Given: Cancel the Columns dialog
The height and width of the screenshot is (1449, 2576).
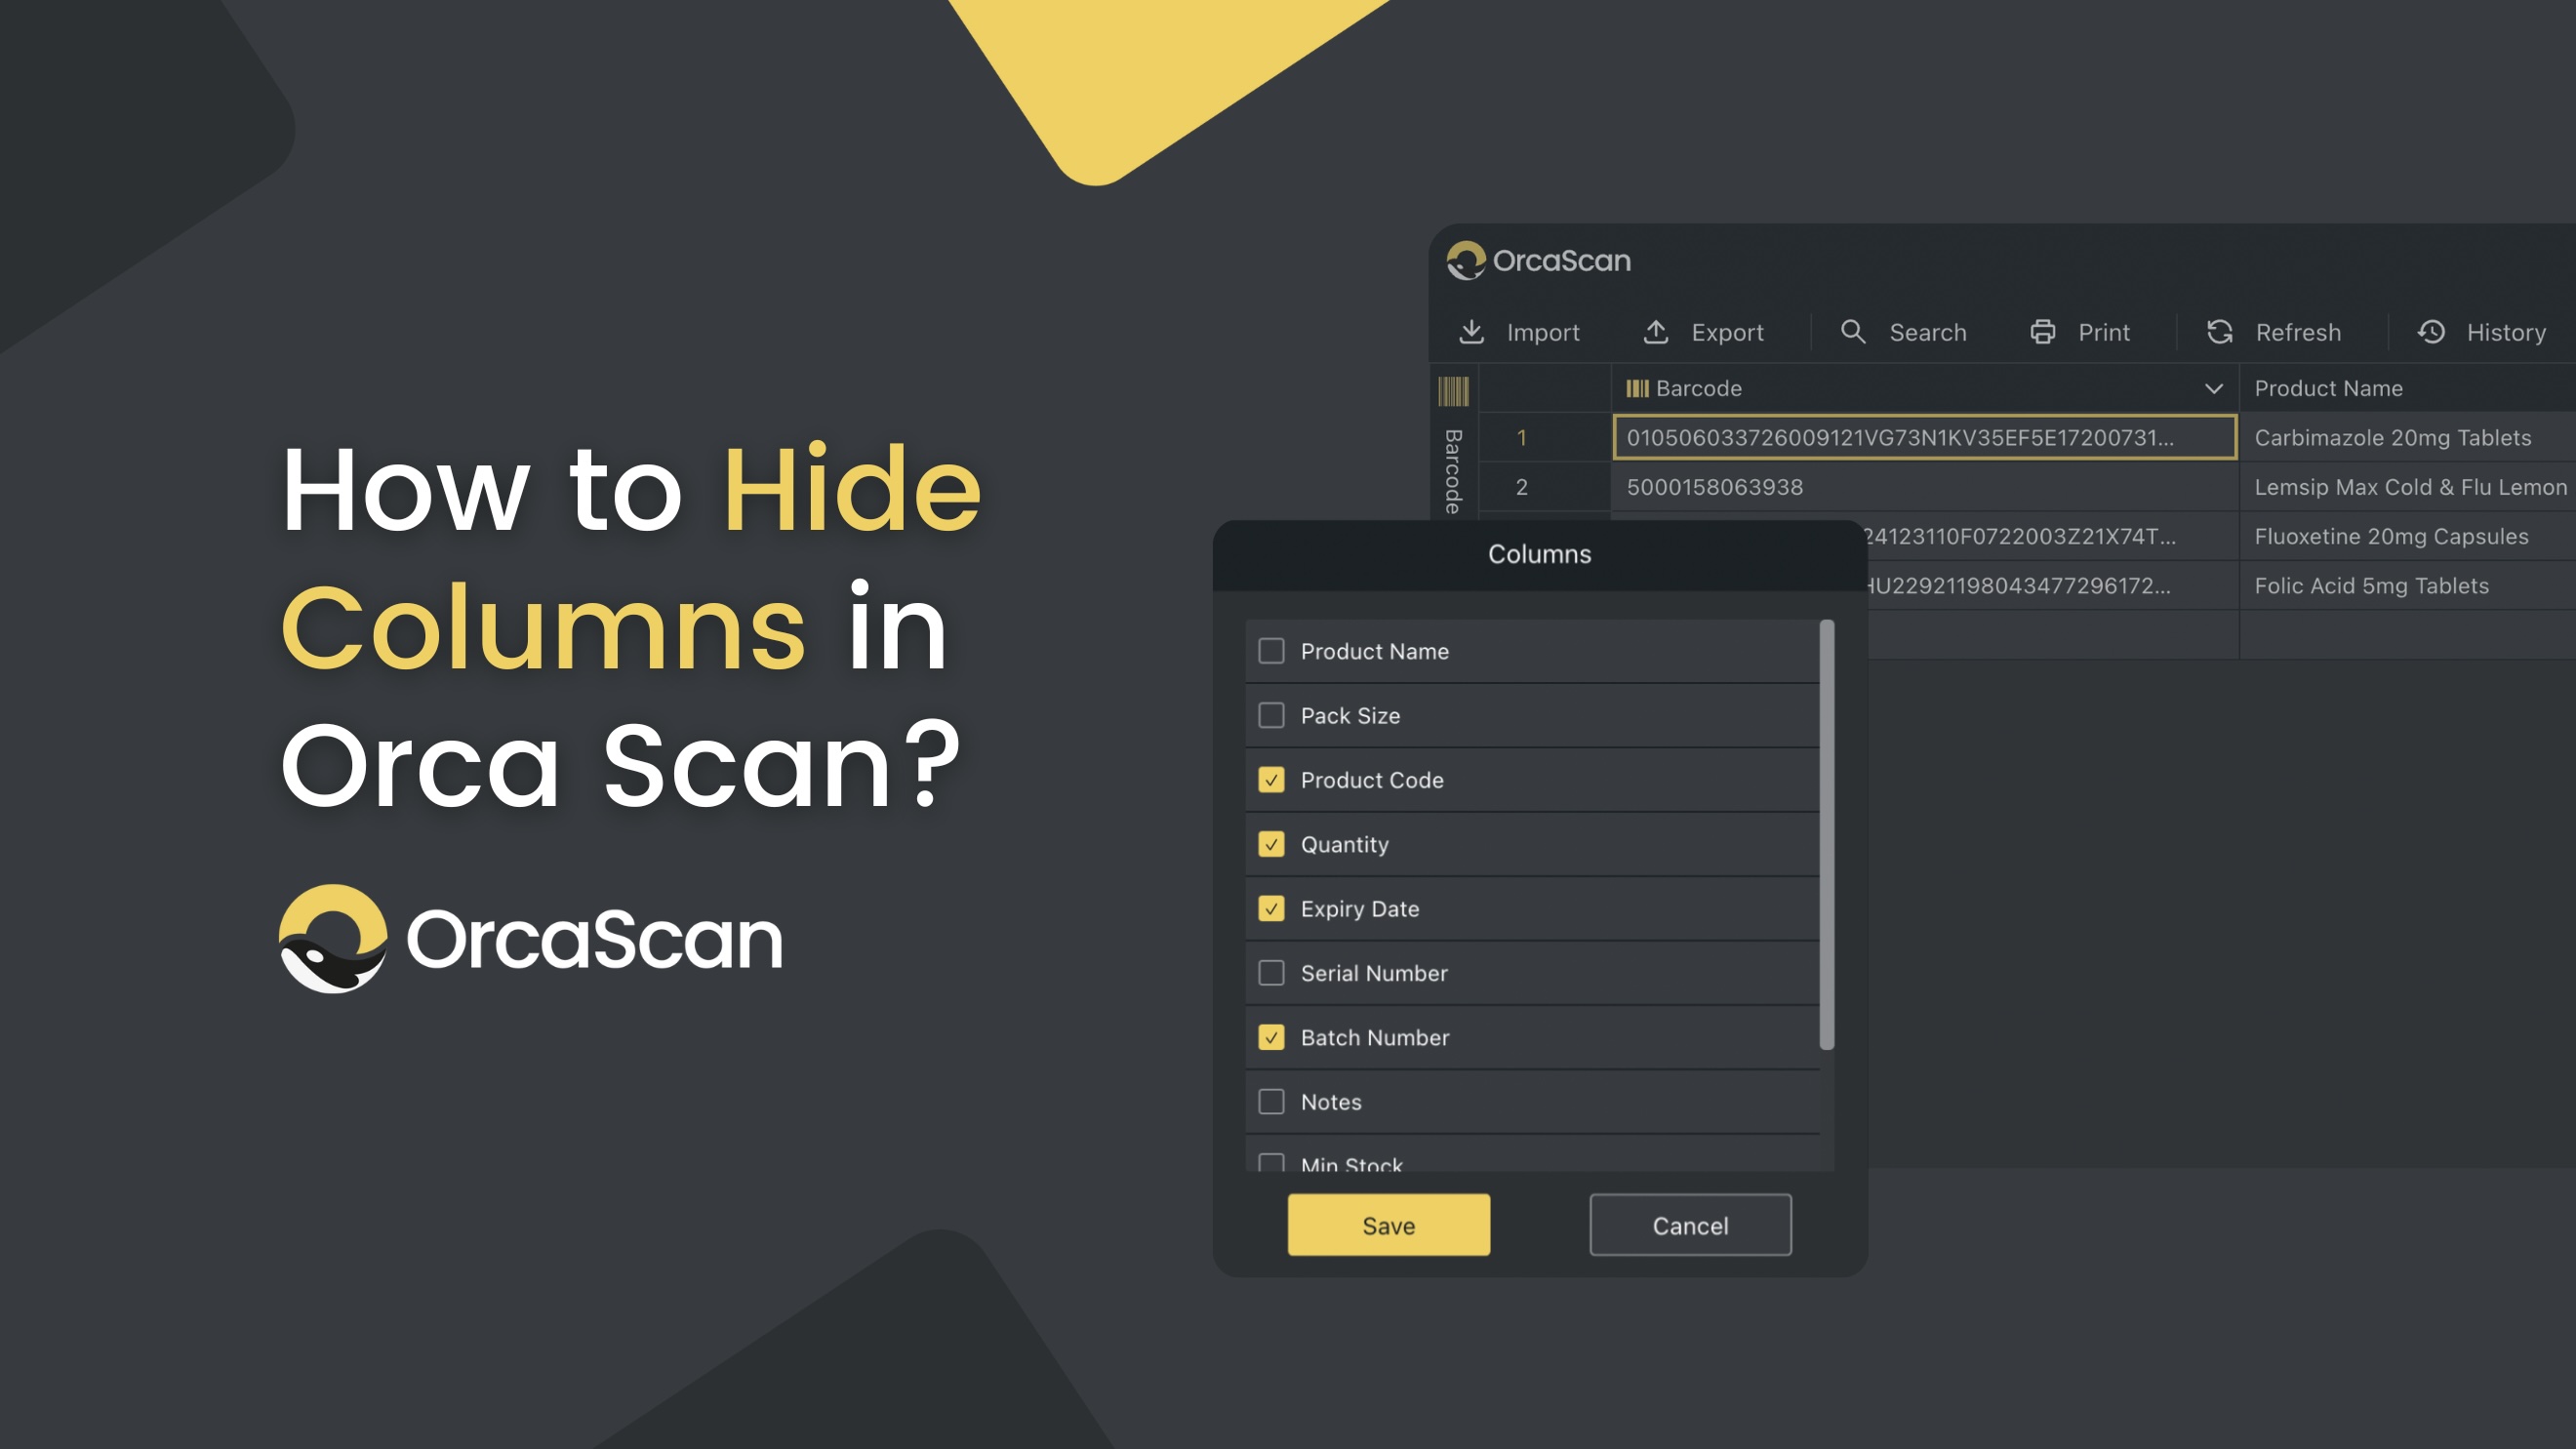Looking at the screenshot, I should pos(1690,1225).
